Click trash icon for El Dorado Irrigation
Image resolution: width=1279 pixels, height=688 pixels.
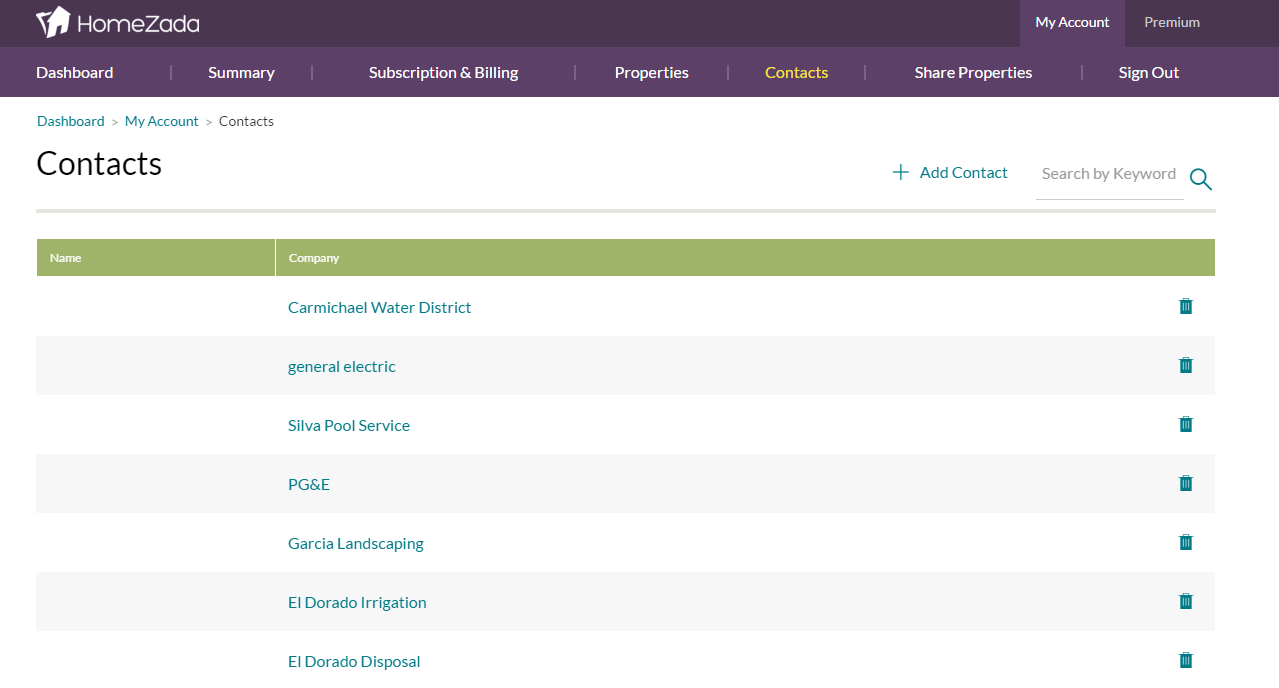pos(1186,601)
